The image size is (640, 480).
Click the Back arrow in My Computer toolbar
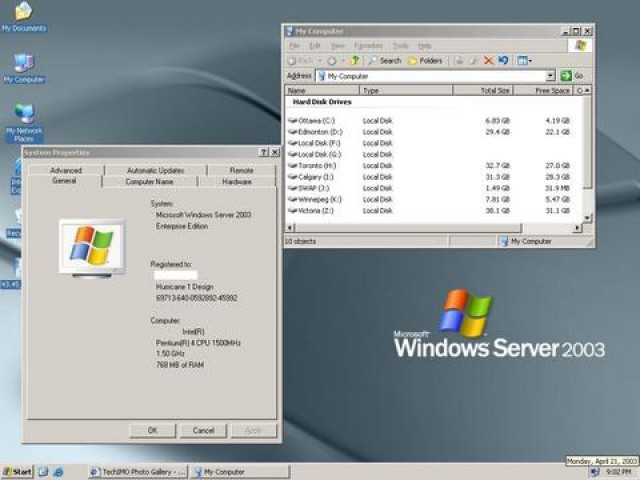click(300, 61)
